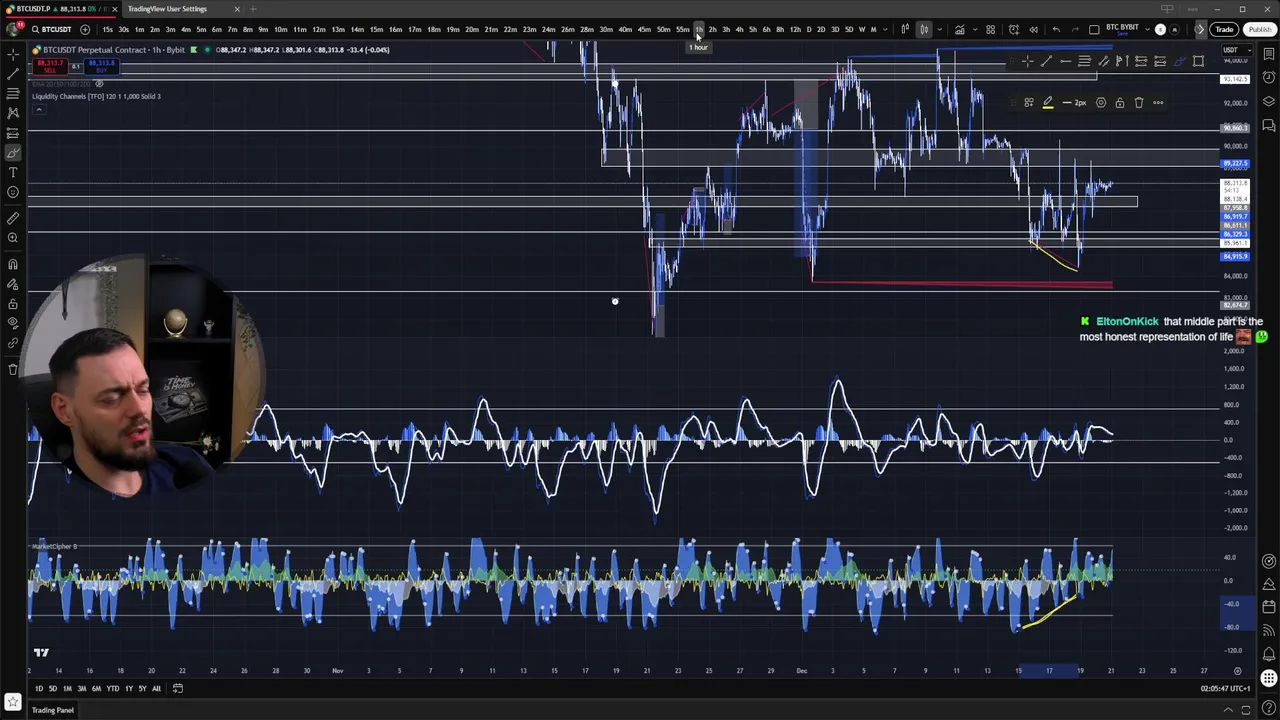This screenshot has height=720, width=1280.
Task: Open the layout setup square icon
Action: [1094, 29]
